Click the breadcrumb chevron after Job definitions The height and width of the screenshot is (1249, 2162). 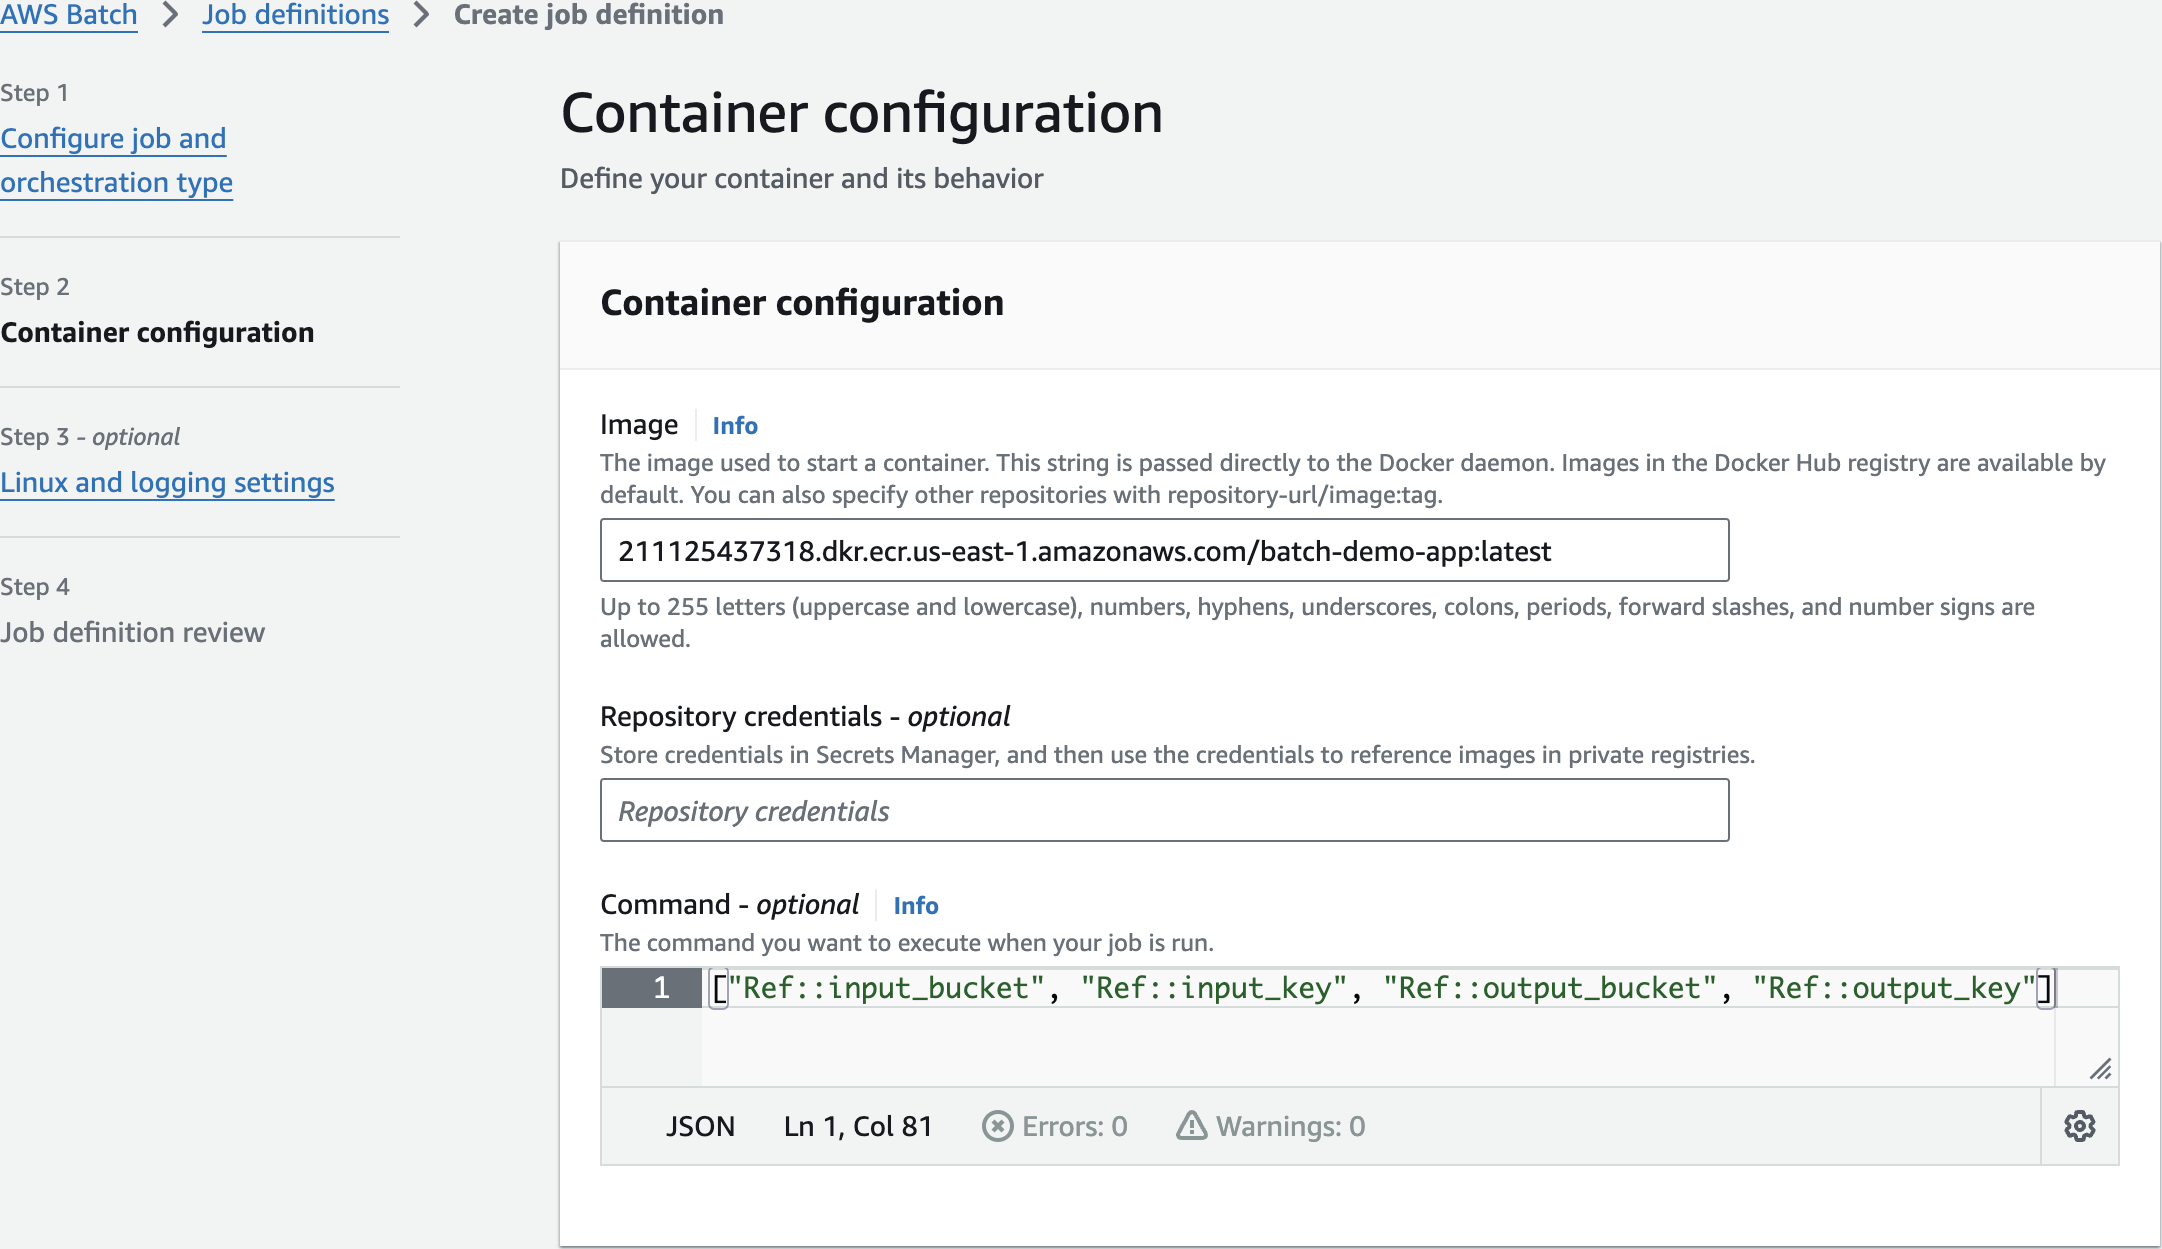[x=421, y=15]
